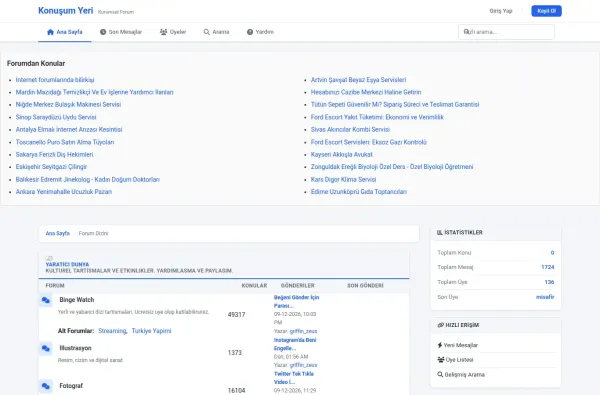Focus the quick search input field

coord(506,32)
